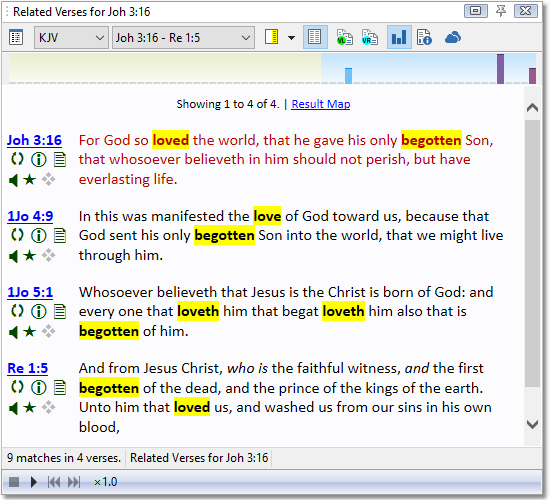Image resolution: width=550 pixels, height=502 pixels.
Task: Click the cyan VR verse reference icon
Action: pos(370,37)
